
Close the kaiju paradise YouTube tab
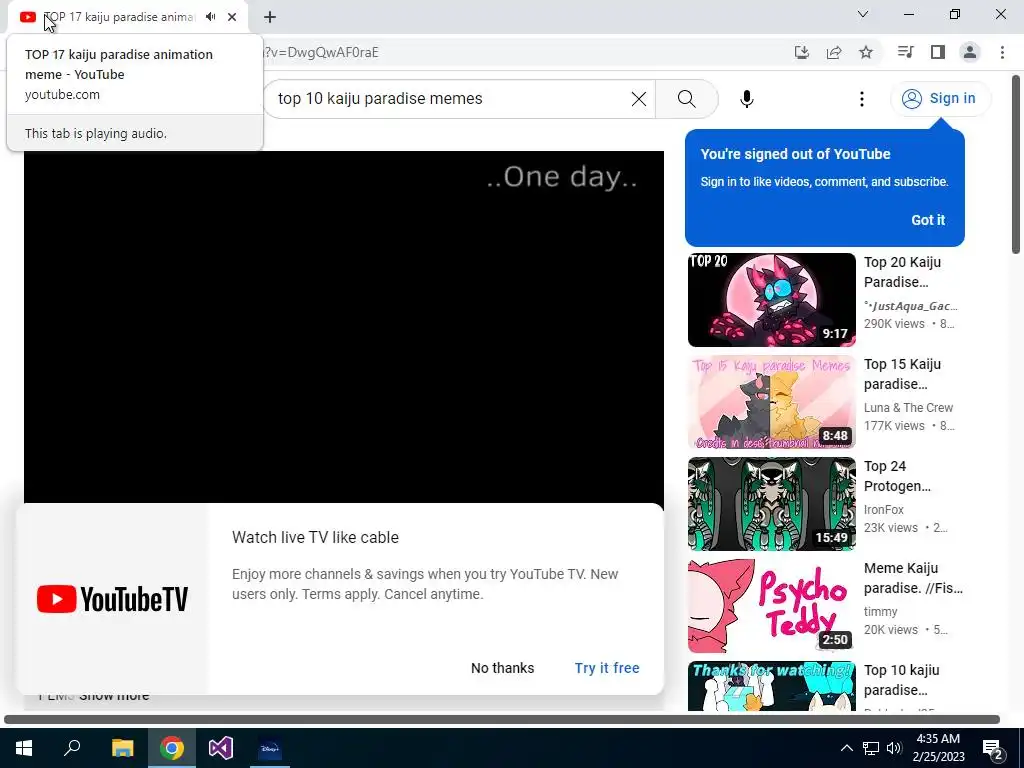tap(232, 17)
